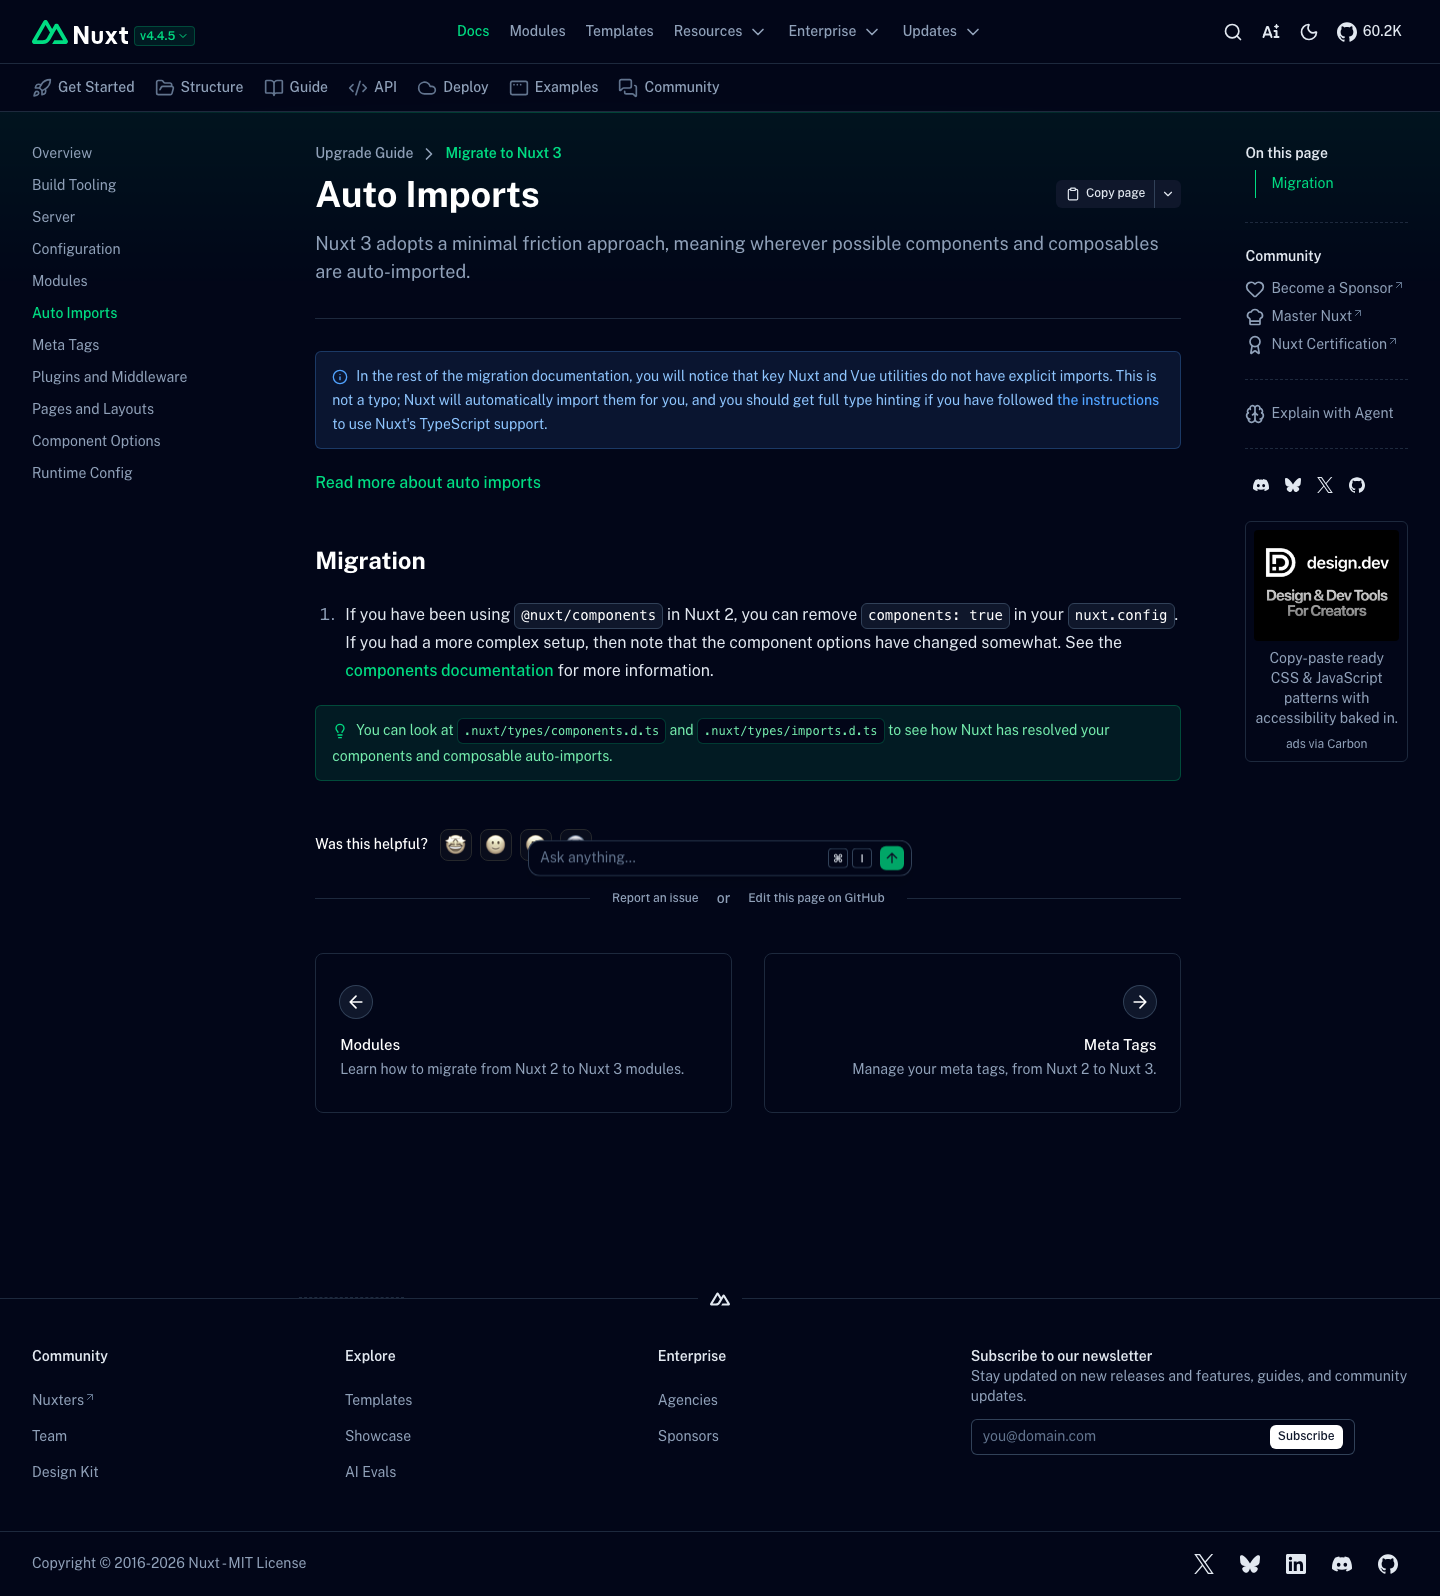Open Discord icon in right sidebar
This screenshot has height=1596, width=1440.
[1261, 485]
